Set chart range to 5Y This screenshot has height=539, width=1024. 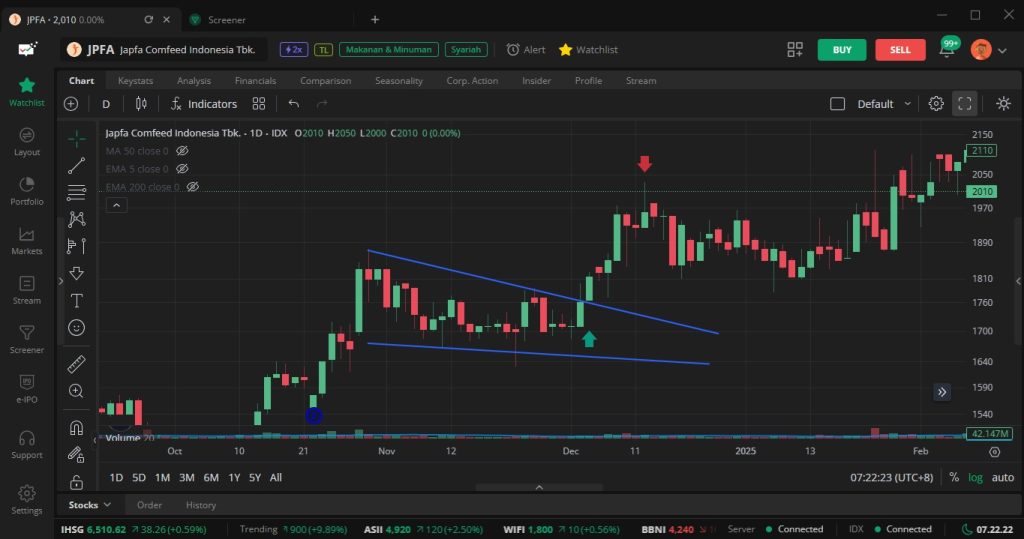click(255, 478)
